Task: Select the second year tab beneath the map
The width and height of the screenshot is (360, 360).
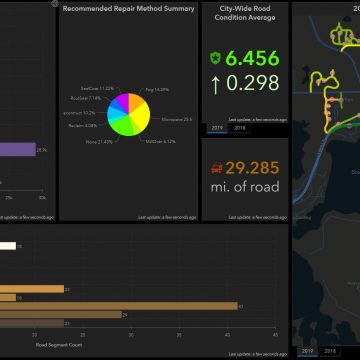Action: [x=330, y=351]
